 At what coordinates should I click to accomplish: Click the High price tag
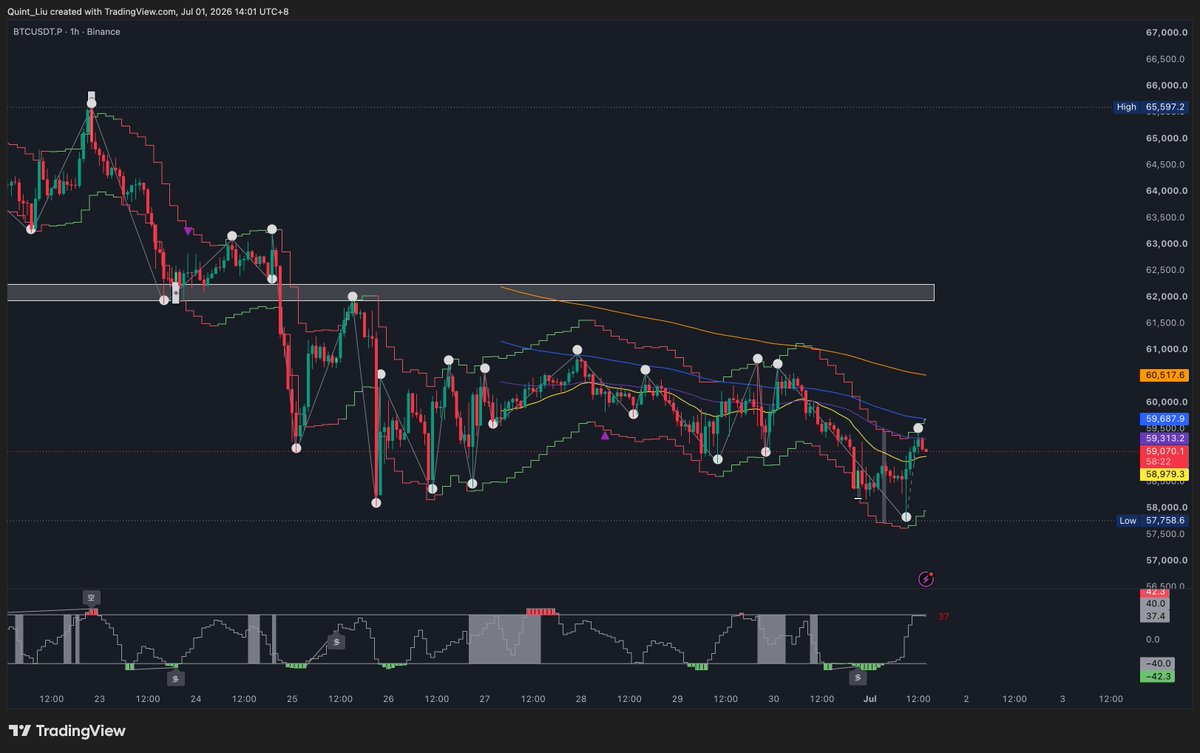pos(1128,107)
